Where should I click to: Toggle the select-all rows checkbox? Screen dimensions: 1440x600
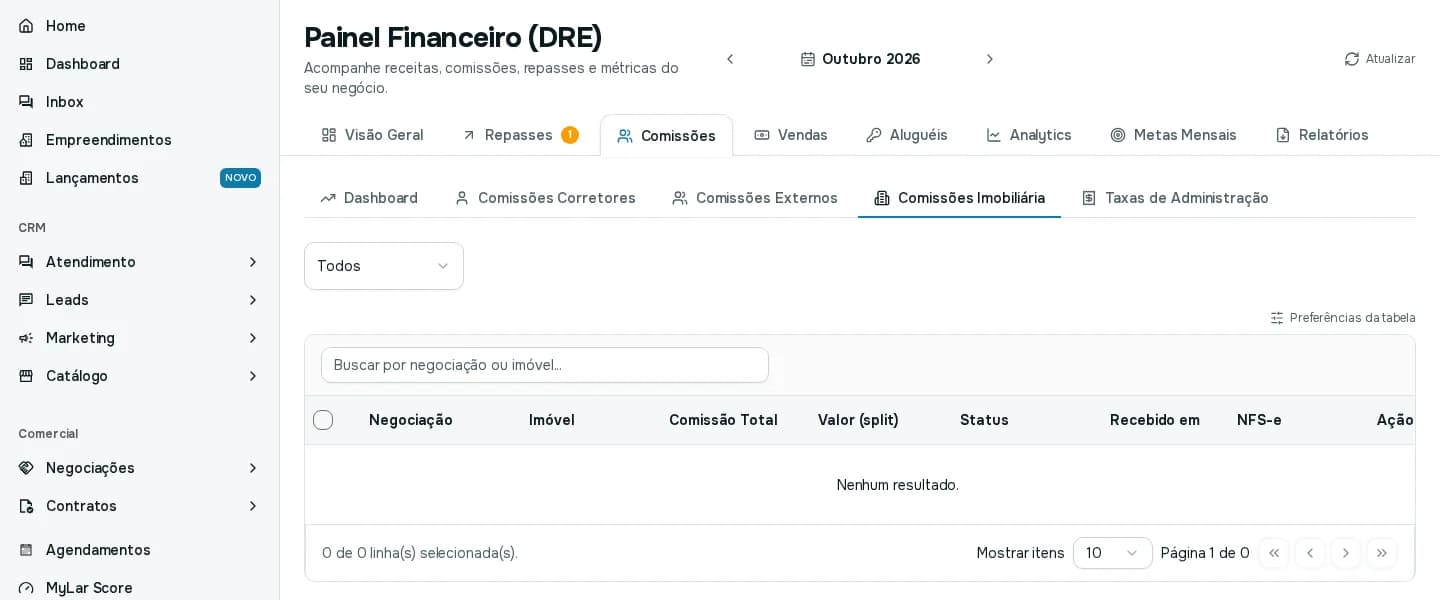[x=323, y=420]
